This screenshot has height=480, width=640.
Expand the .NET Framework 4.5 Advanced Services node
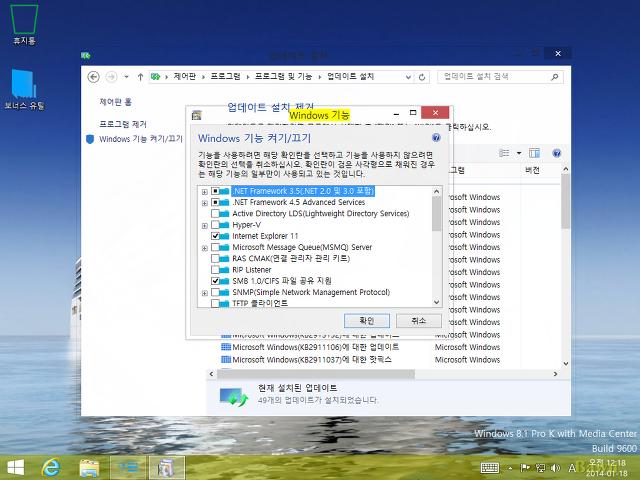coord(204,203)
